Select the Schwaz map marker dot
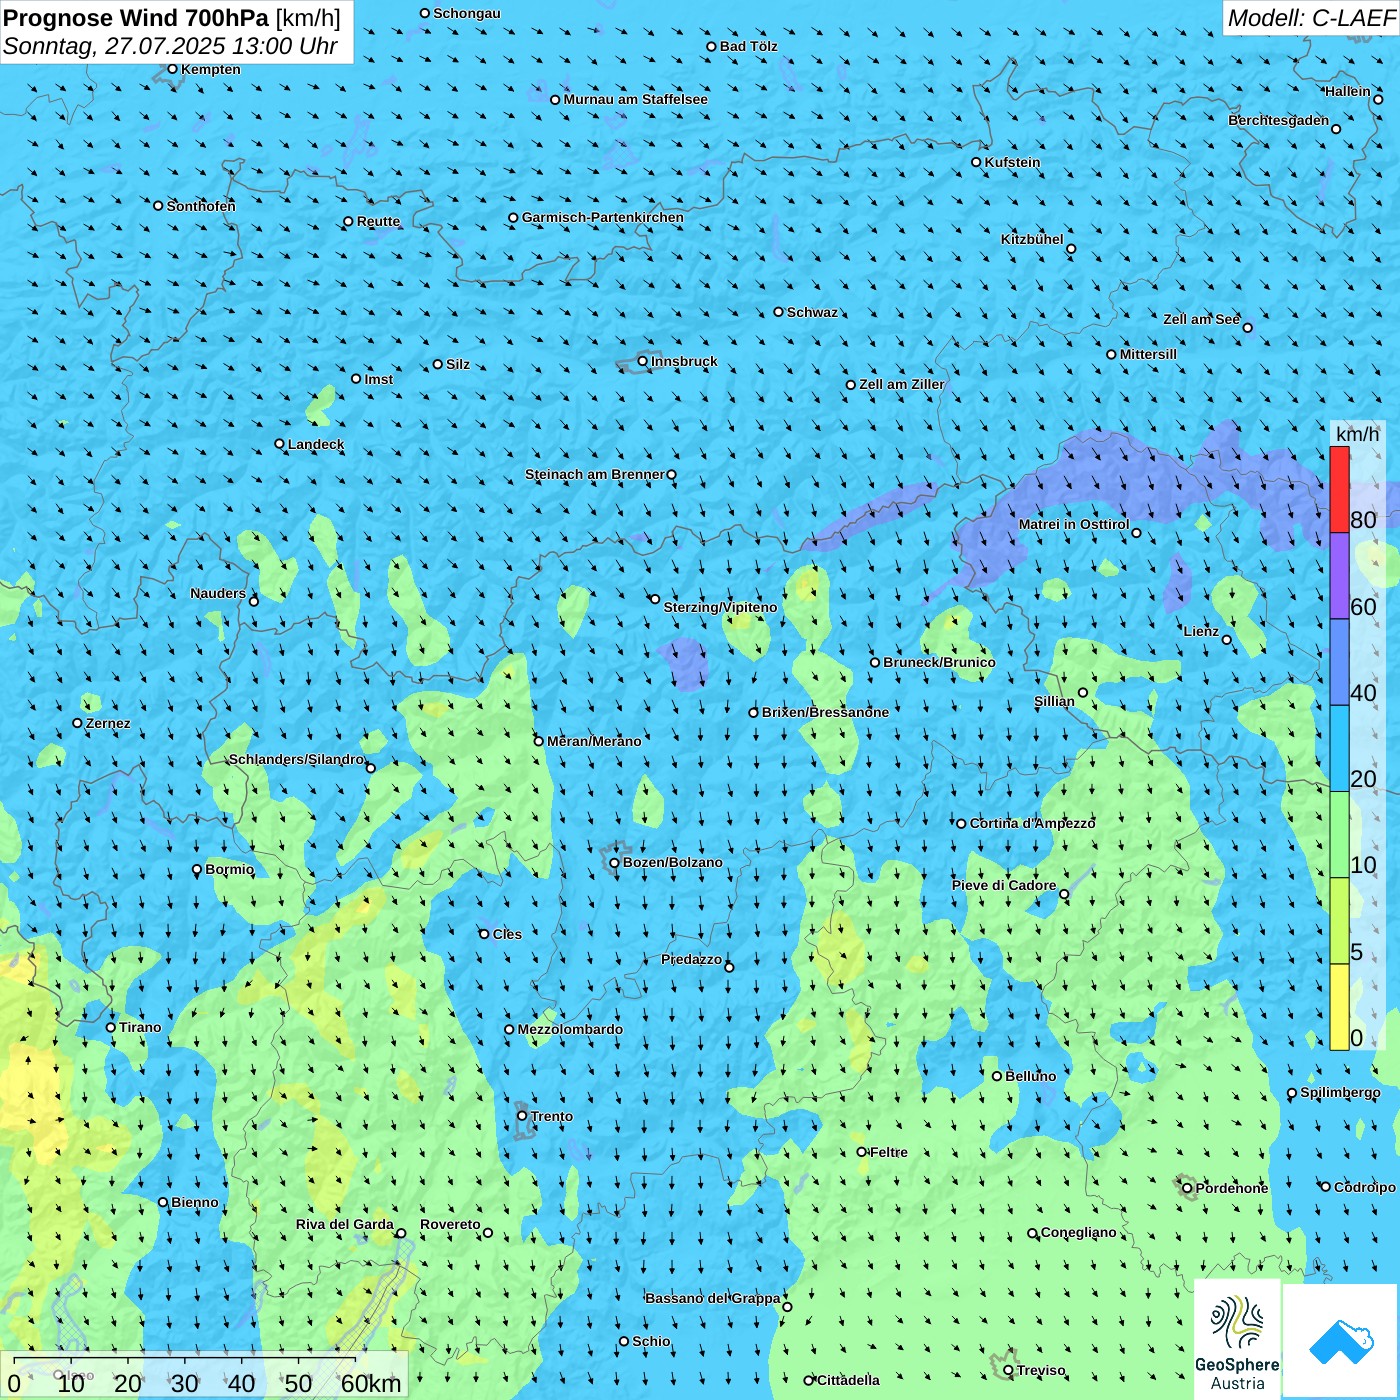 coord(778,312)
